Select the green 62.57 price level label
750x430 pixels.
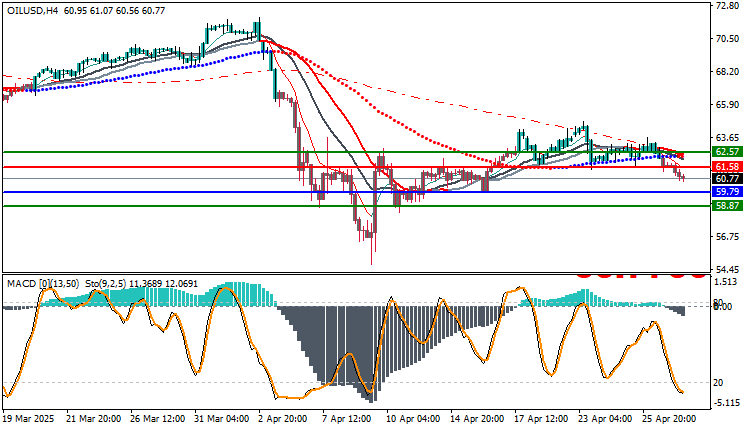(728, 152)
